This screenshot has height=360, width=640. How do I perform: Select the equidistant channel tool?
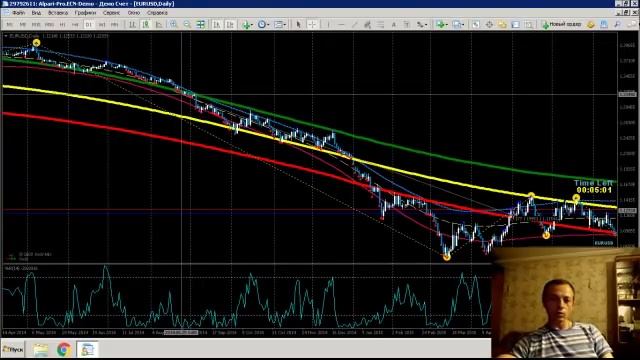(x=367, y=24)
